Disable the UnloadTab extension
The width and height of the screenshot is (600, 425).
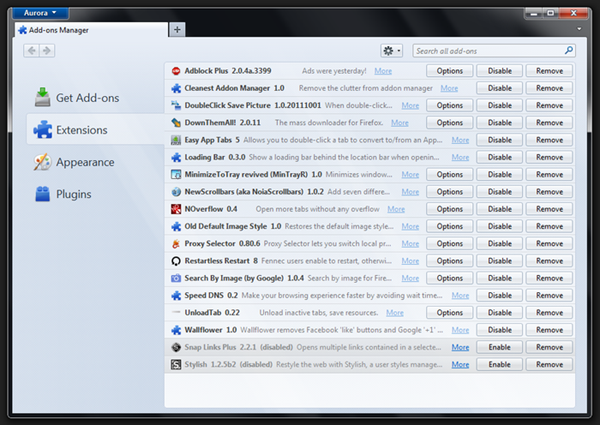[499, 313]
